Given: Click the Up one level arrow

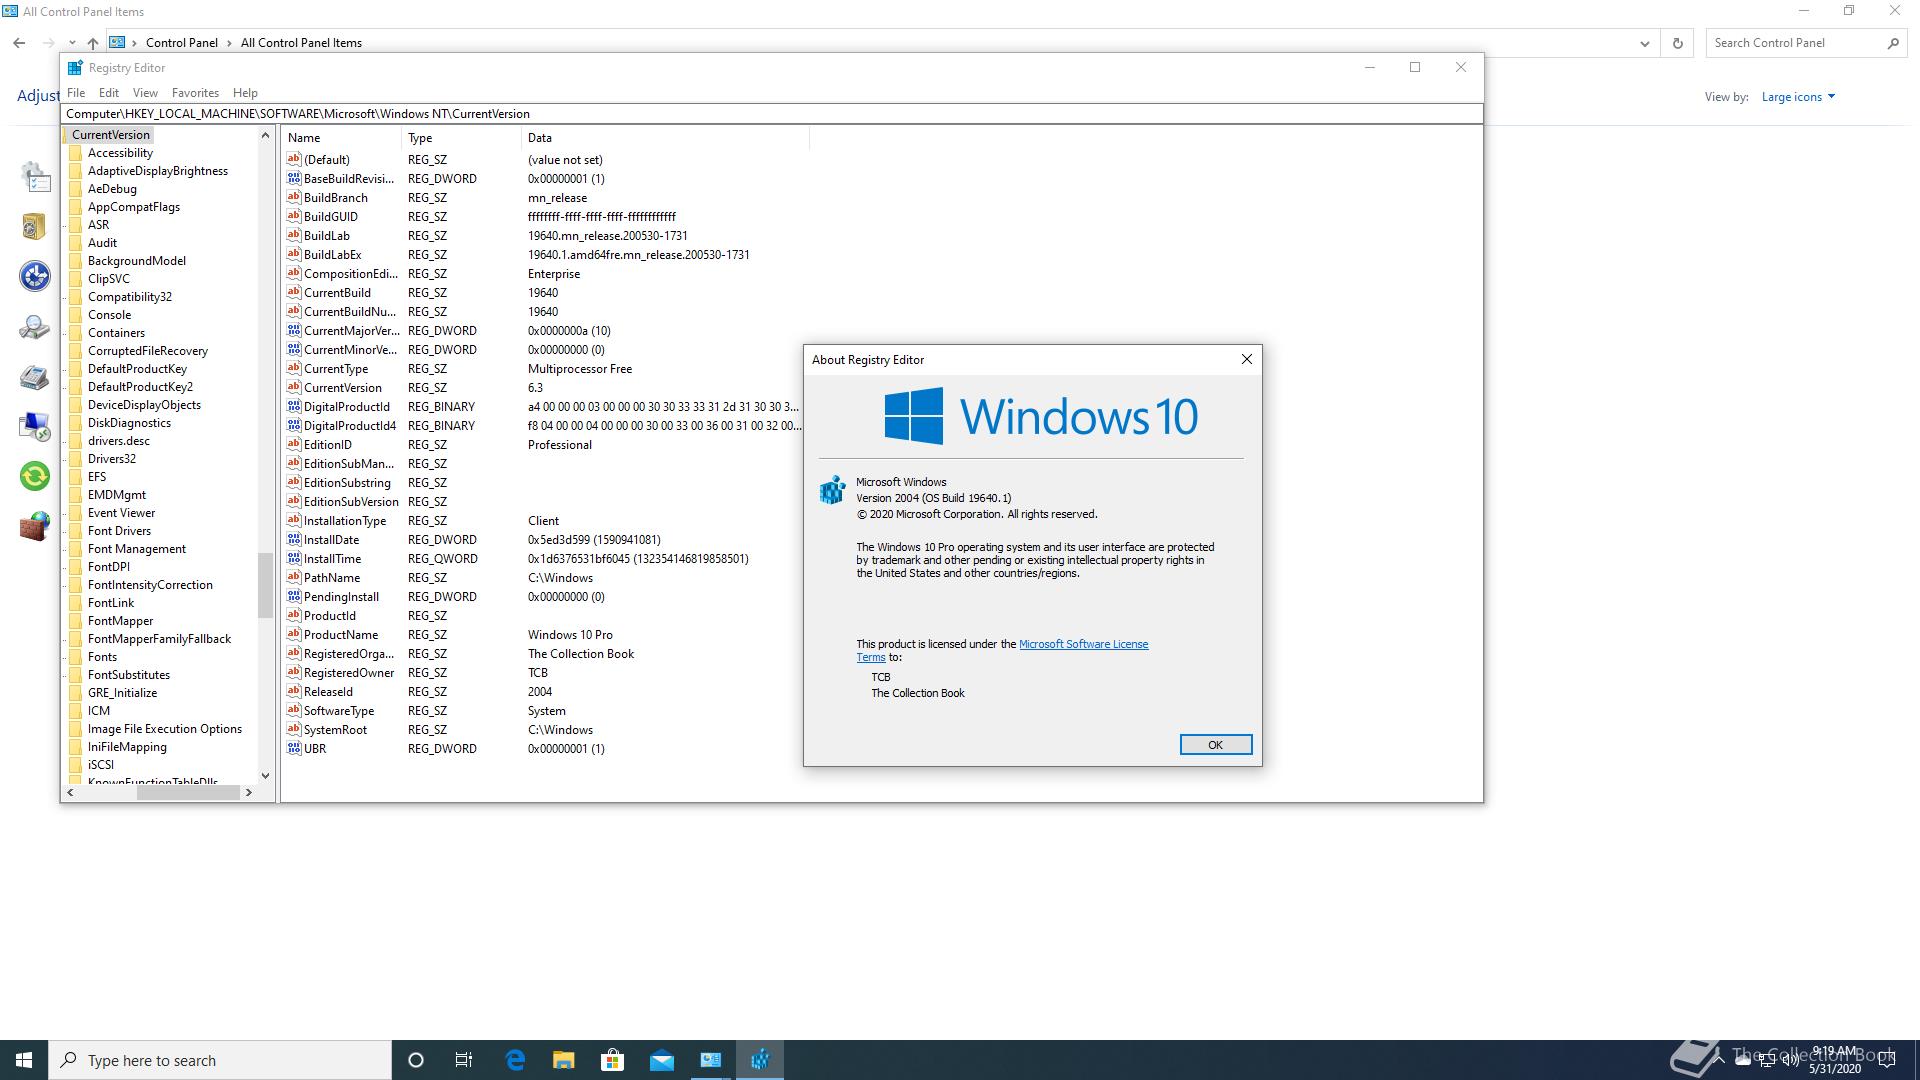Looking at the screenshot, I should (93, 43).
